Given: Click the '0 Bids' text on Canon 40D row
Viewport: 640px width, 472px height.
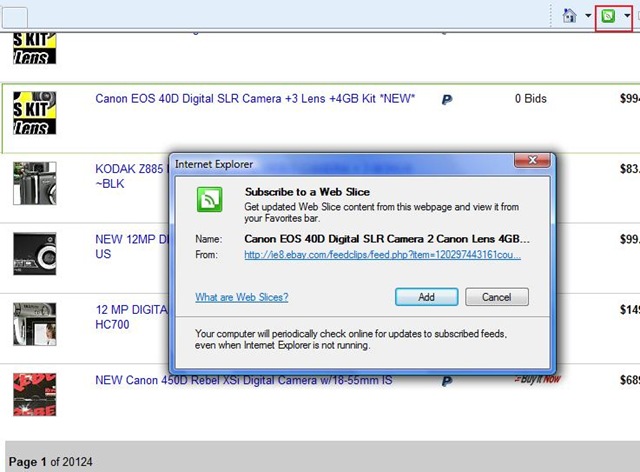Looking at the screenshot, I should click(x=531, y=99).
